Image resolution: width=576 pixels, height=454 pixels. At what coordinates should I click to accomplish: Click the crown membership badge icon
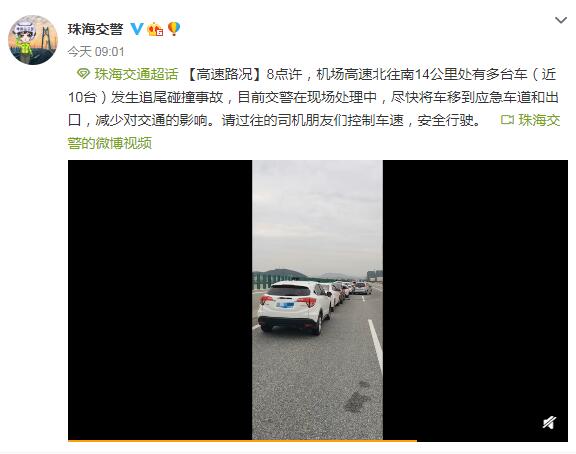pyautogui.click(x=155, y=29)
